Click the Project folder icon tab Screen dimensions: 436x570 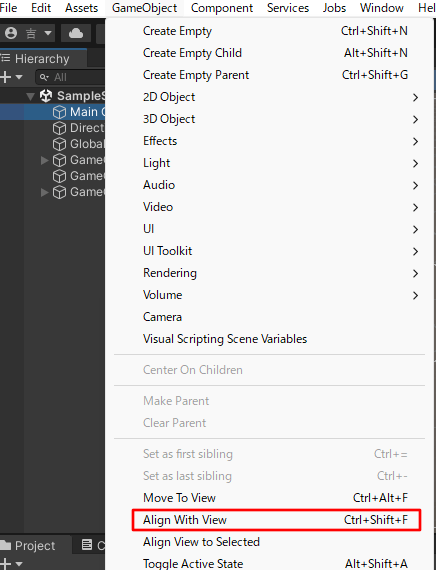6,545
